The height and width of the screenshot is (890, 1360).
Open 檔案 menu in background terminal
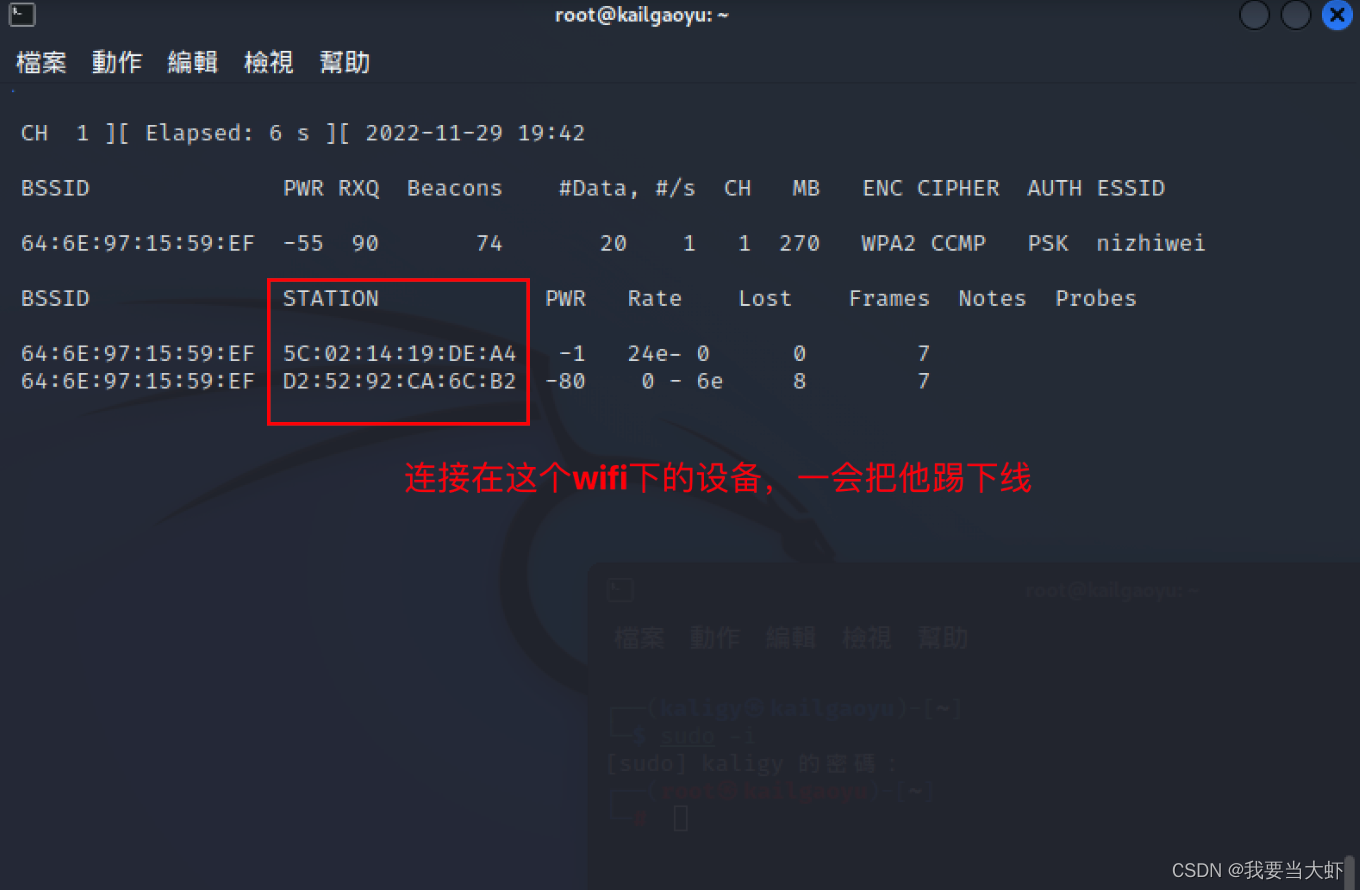pos(639,638)
